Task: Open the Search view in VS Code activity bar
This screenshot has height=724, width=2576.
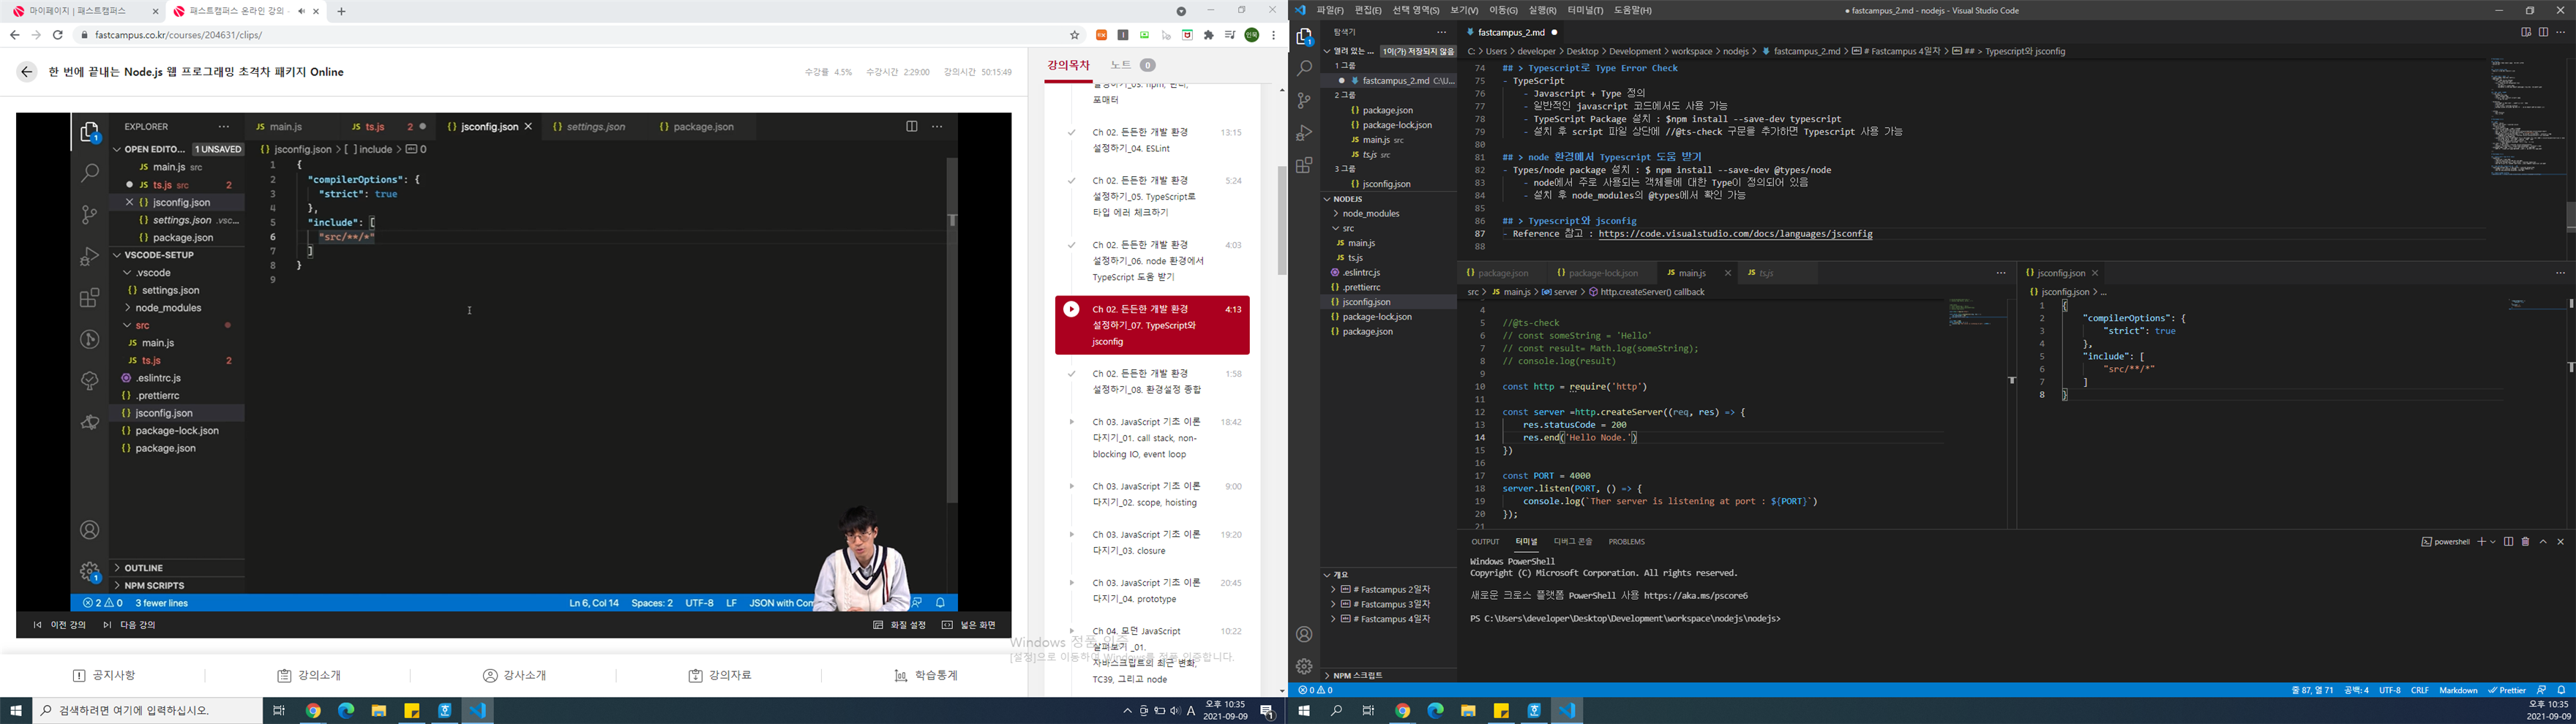Action: [1304, 69]
